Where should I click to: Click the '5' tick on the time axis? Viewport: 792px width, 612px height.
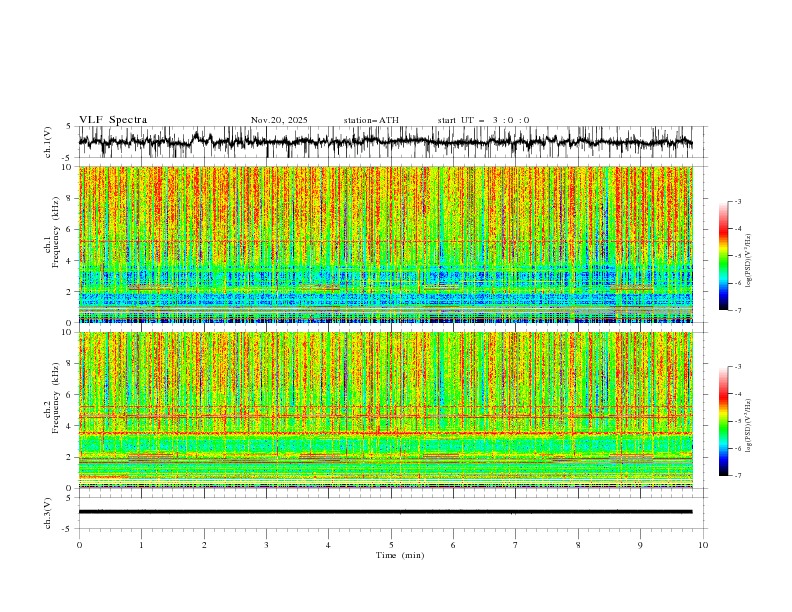pos(391,545)
